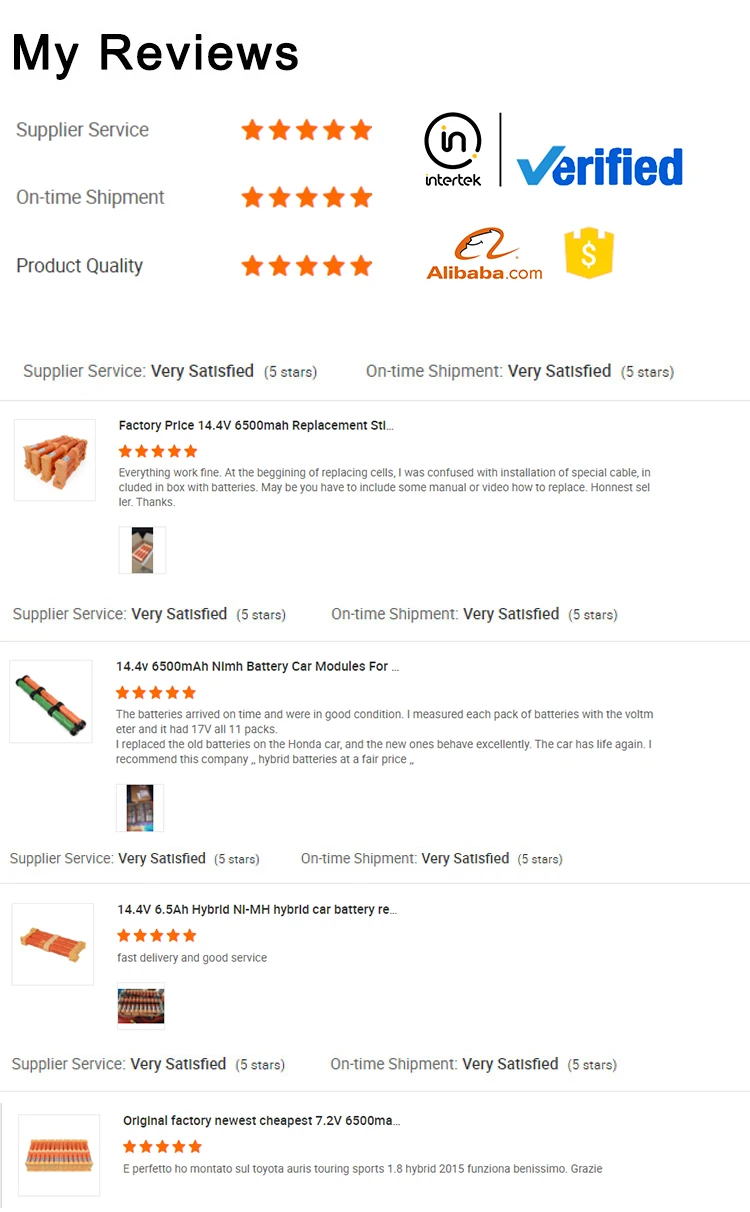Open the 7.2V battery pack product thumbnail

(59, 1155)
